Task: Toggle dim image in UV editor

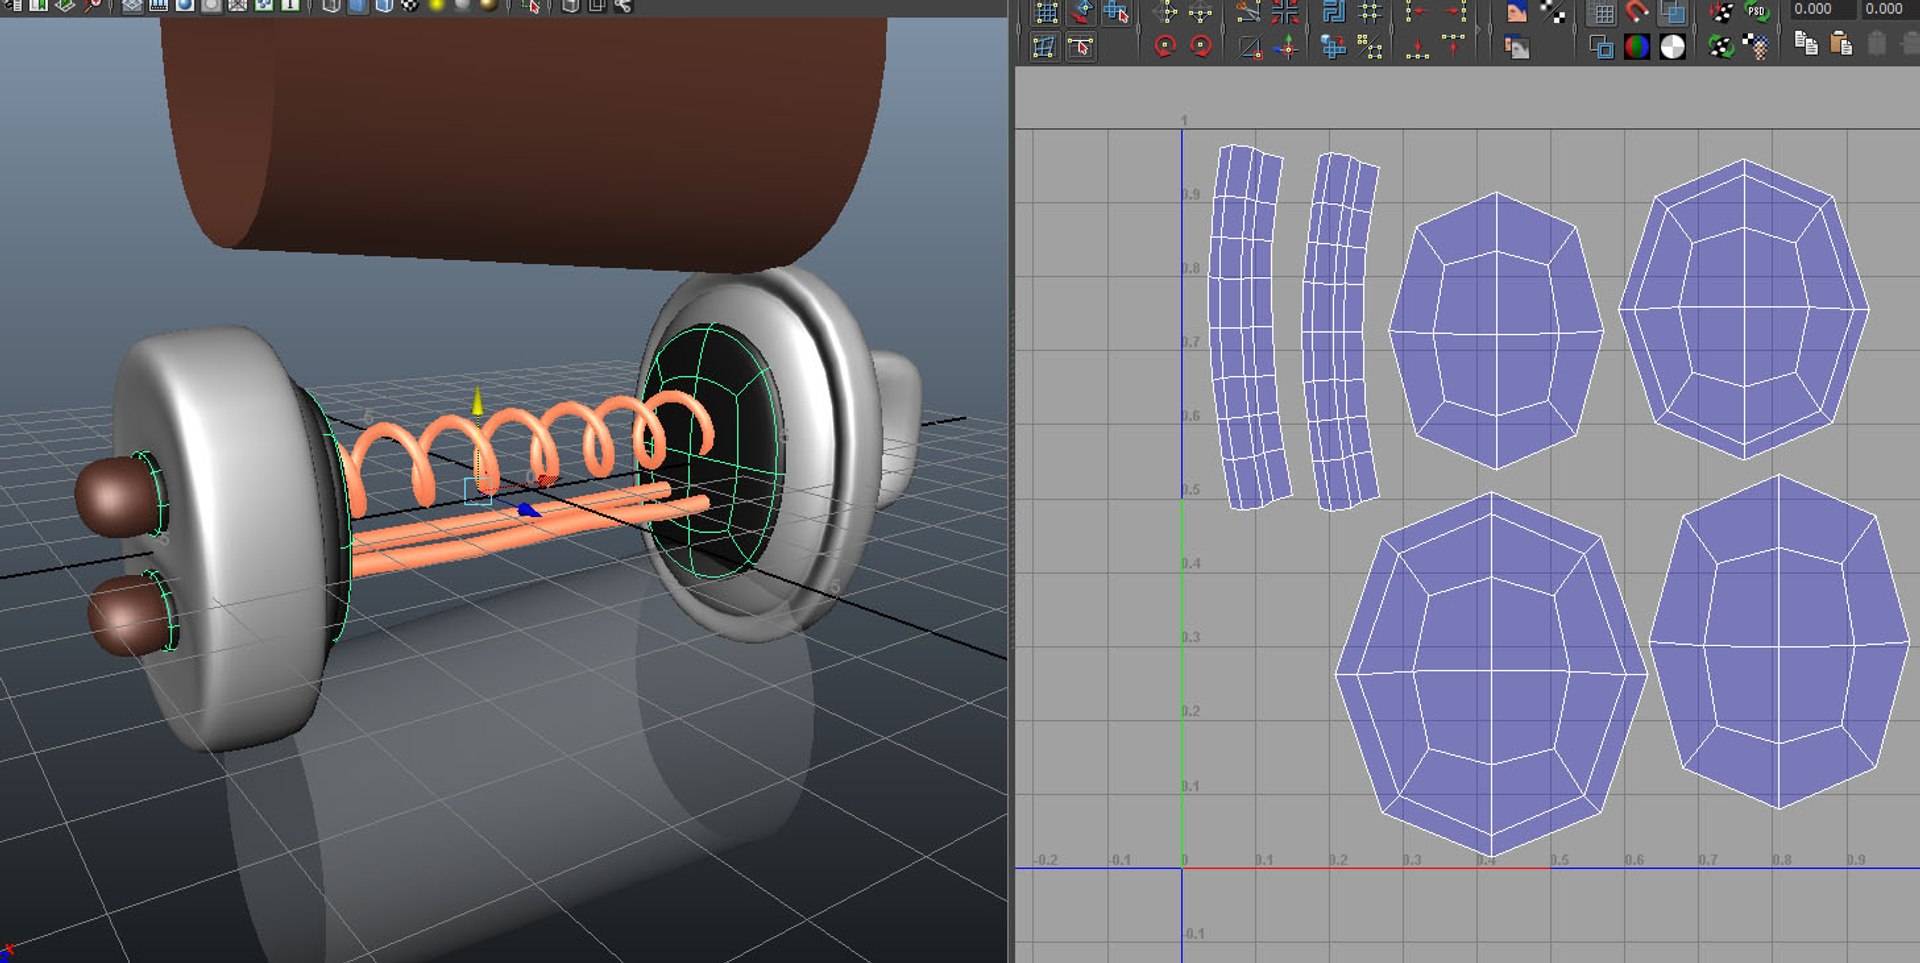Action: [1517, 46]
